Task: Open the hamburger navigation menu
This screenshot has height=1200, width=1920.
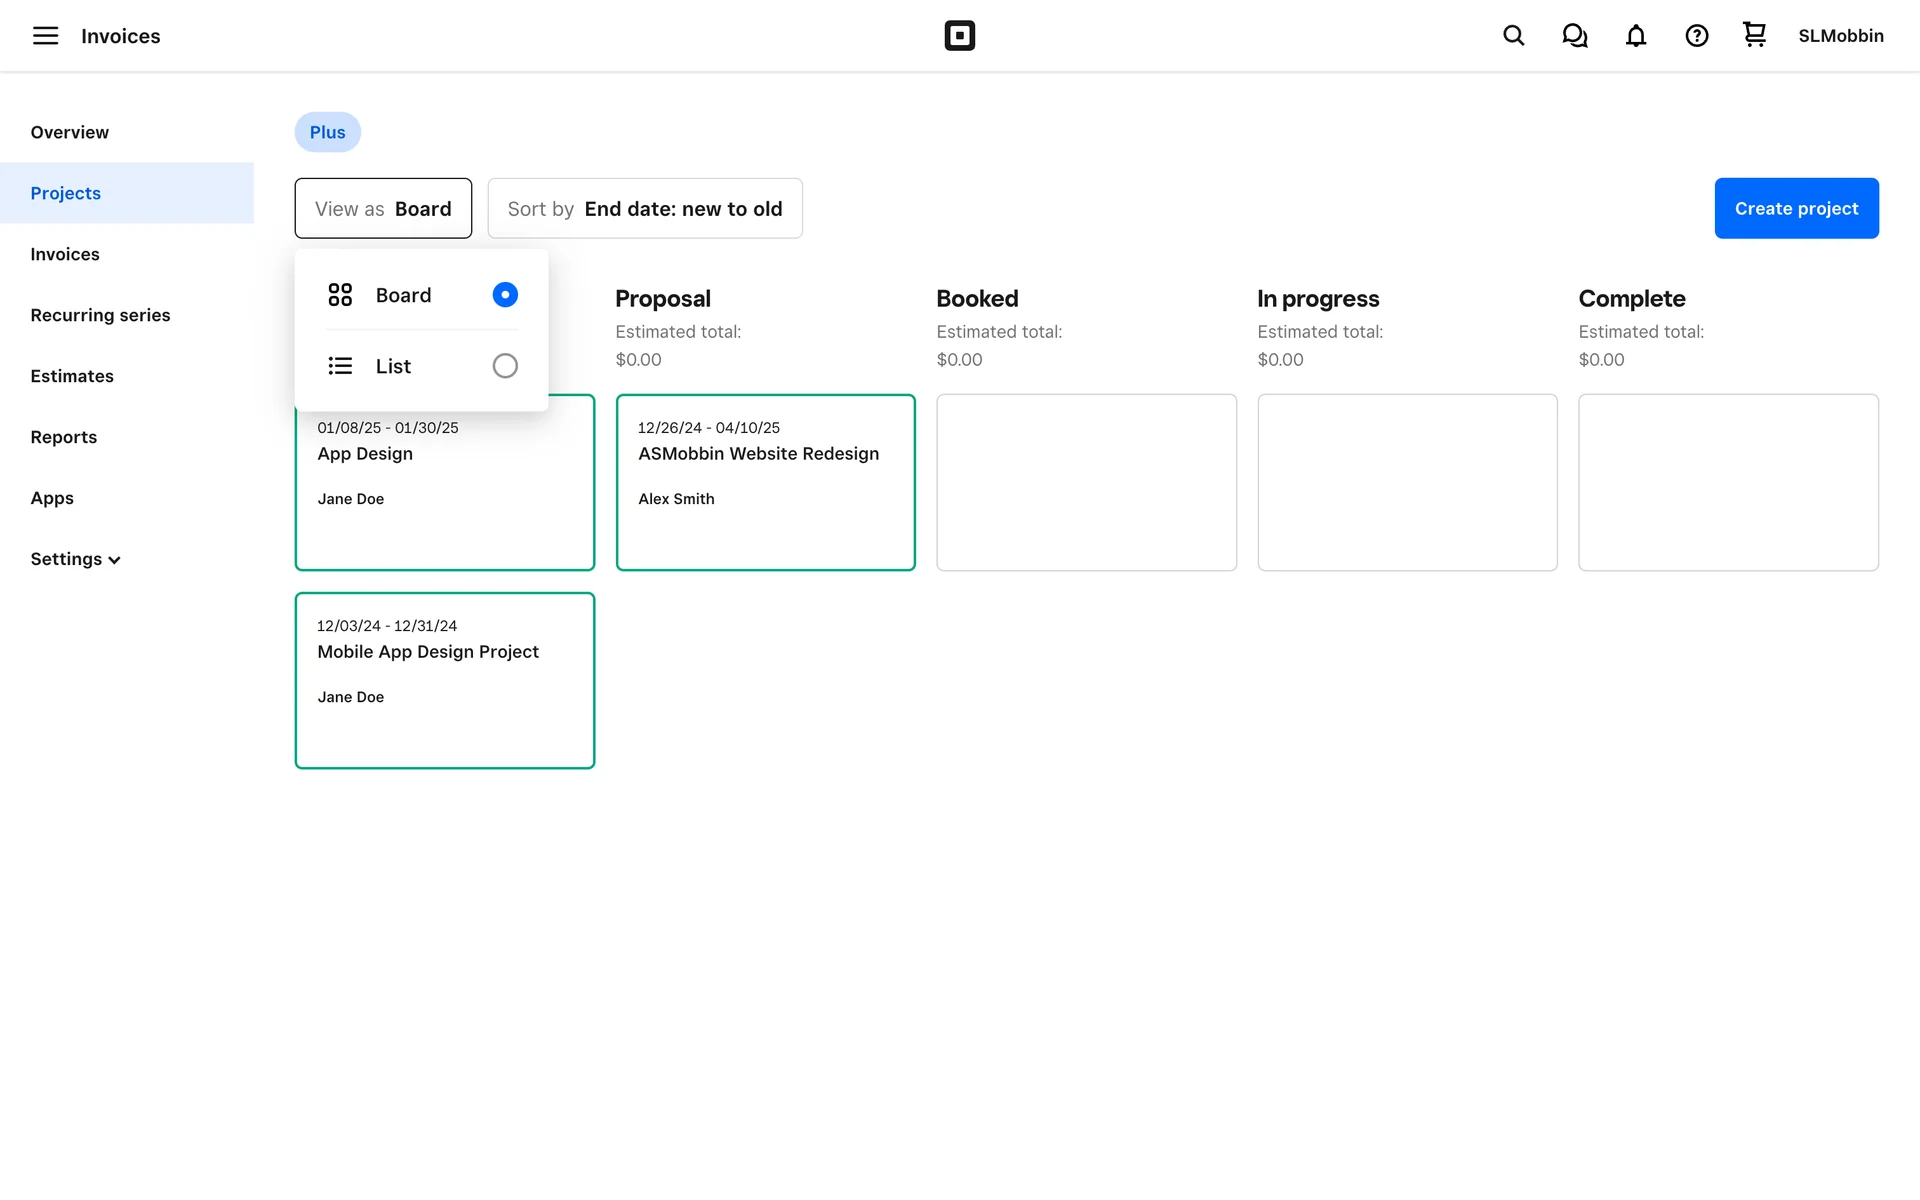Action: (x=45, y=36)
